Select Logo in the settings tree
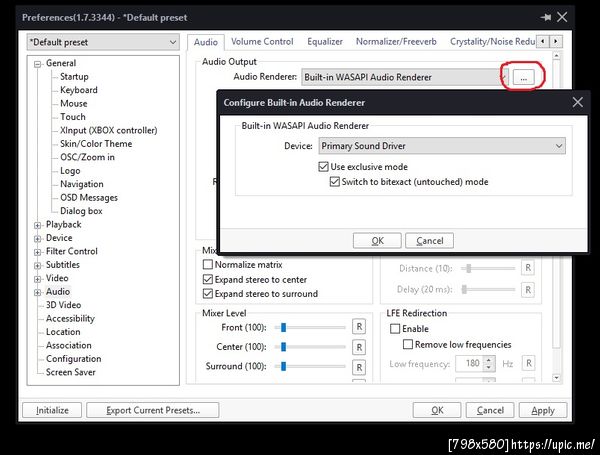The height and width of the screenshot is (455, 600). [70, 171]
